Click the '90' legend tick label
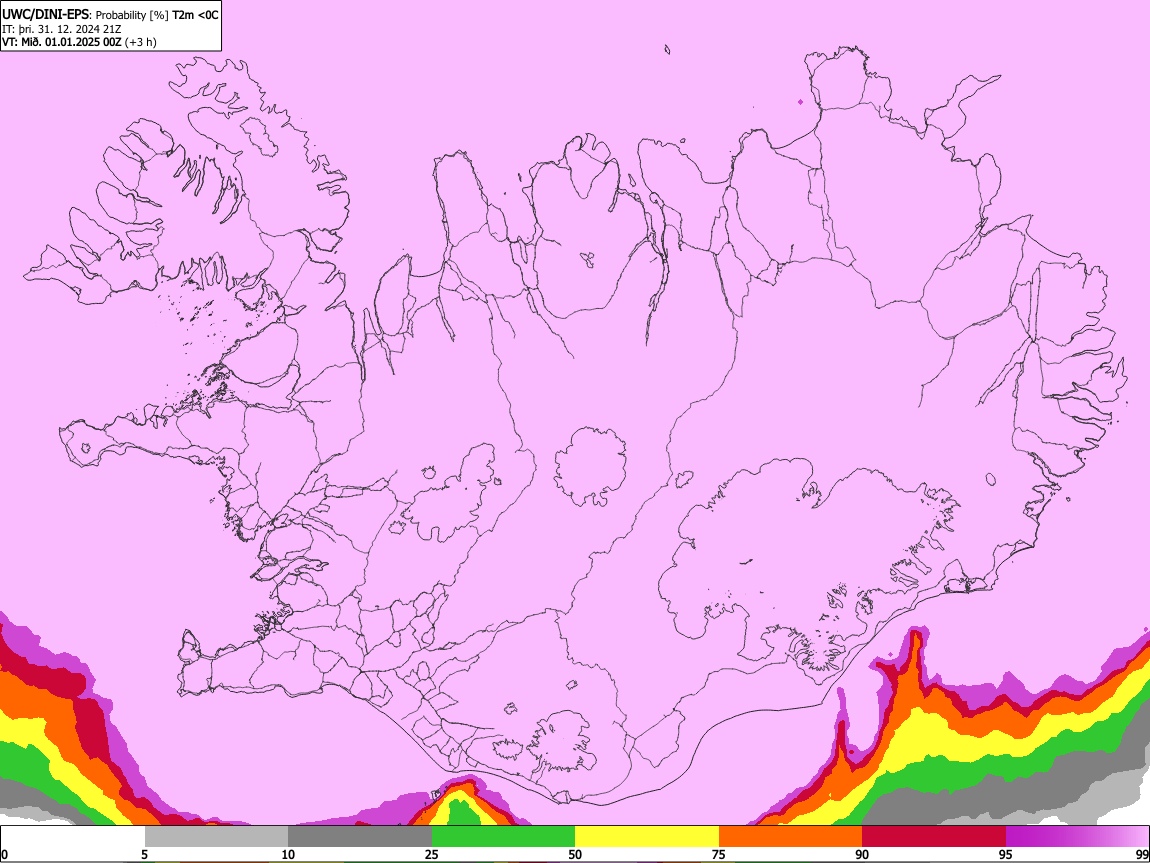Viewport: 1150px width, 863px height. click(862, 855)
